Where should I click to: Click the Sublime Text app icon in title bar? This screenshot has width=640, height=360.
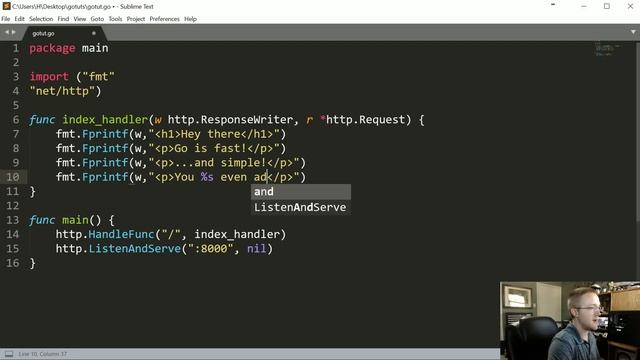(x=7, y=6)
